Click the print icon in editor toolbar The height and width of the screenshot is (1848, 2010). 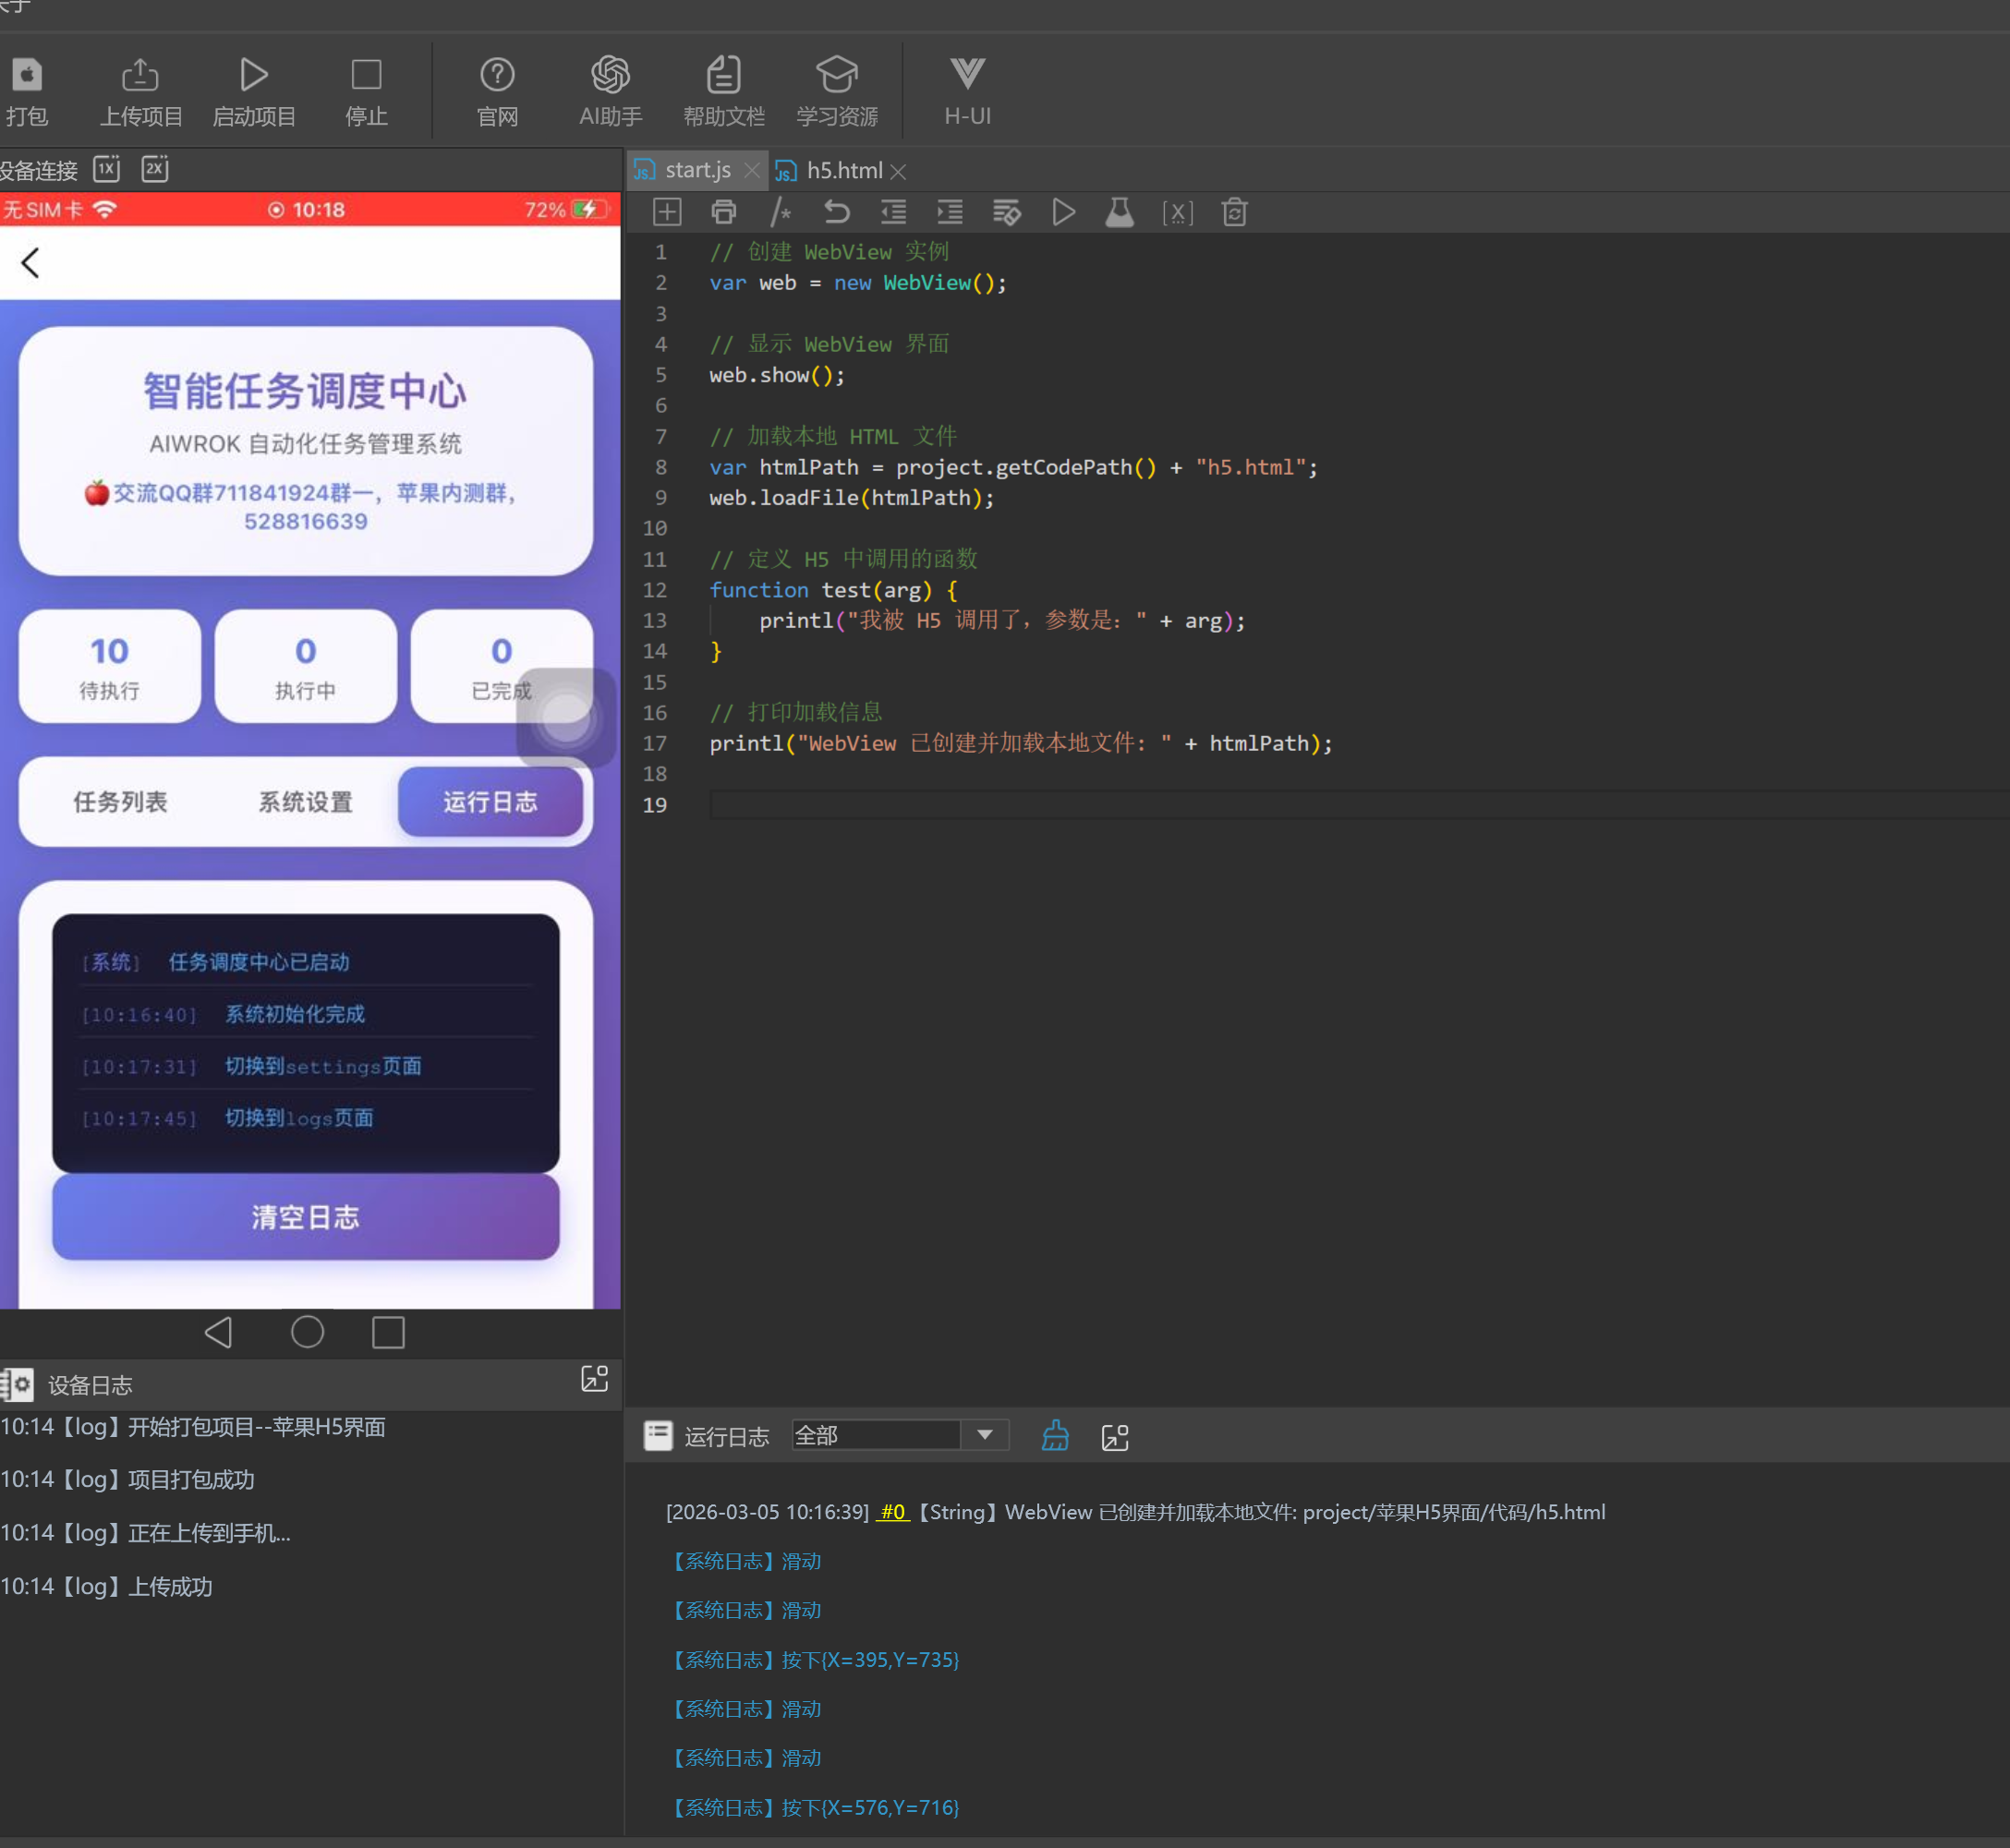[723, 213]
